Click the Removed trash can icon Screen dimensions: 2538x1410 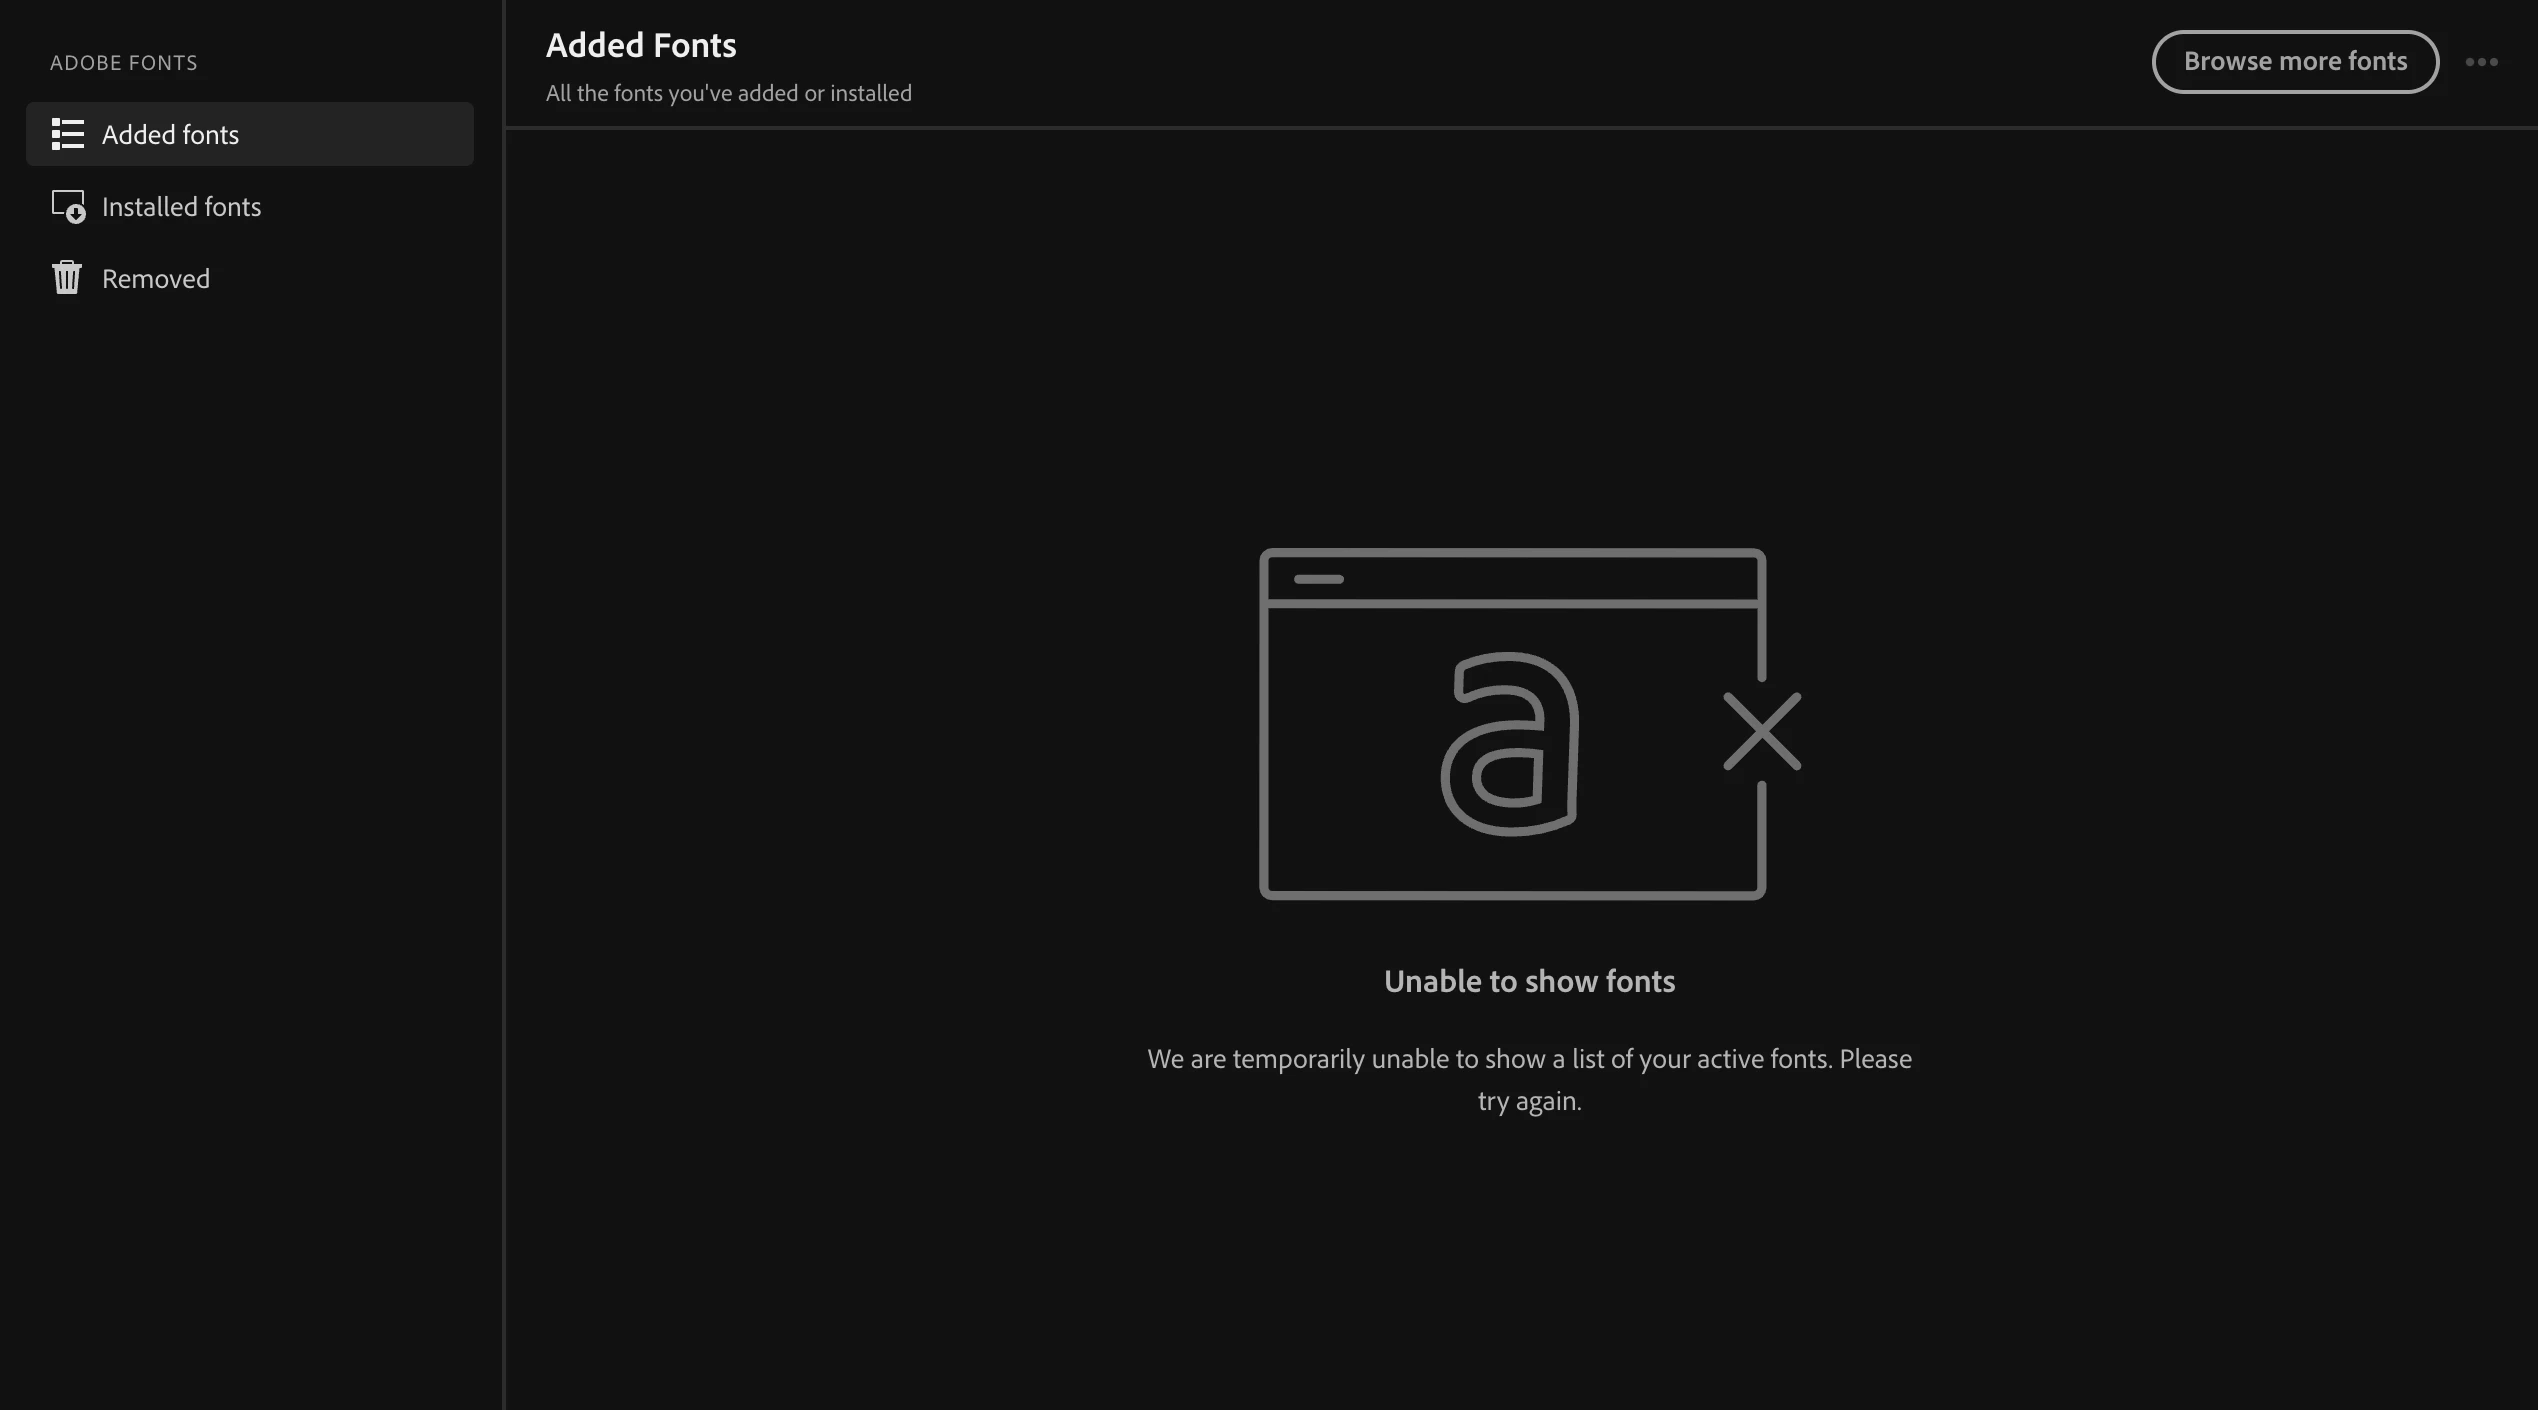tap(67, 278)
